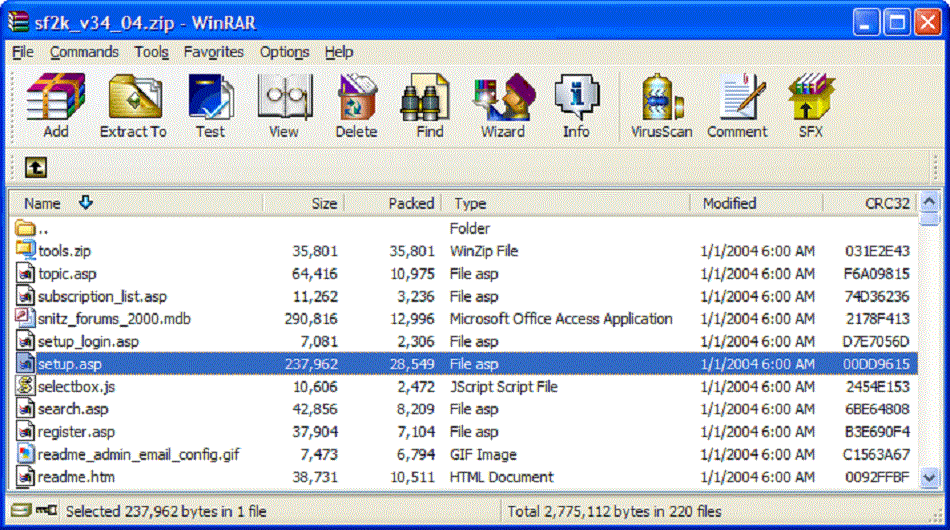950x530 pixels.
Task: Click size value 290,816
Action: 311,319
